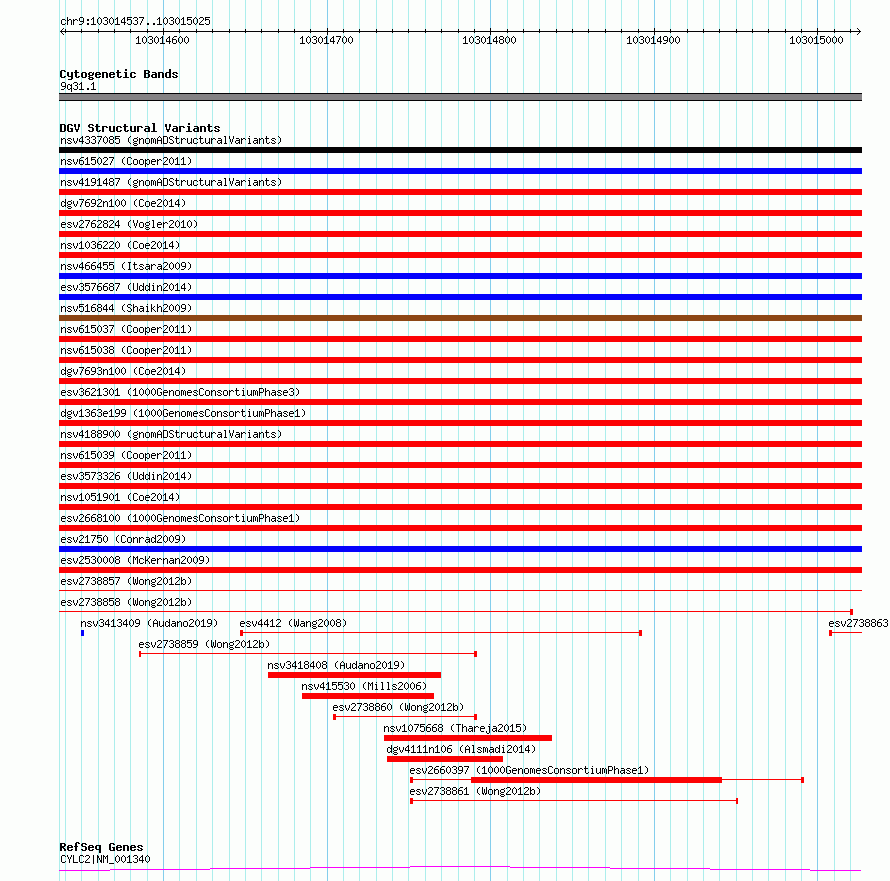Click the gray 9q31.1 cytogenetic band bar
The width and height of the screenshot is (890, 881).
(x=460, y=97)
